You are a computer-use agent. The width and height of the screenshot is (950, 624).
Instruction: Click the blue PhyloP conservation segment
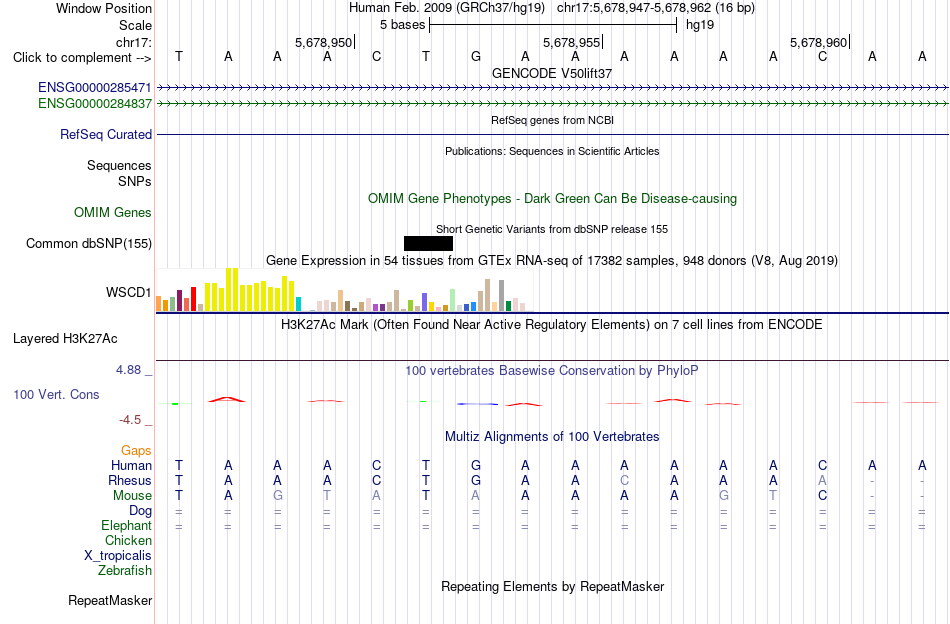click(477, 403)
